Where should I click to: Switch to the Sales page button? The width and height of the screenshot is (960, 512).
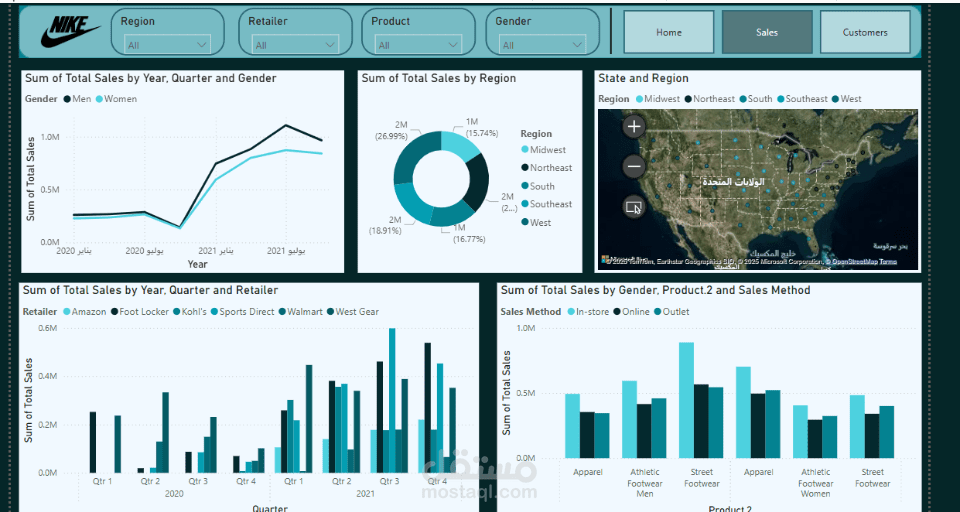767,32
